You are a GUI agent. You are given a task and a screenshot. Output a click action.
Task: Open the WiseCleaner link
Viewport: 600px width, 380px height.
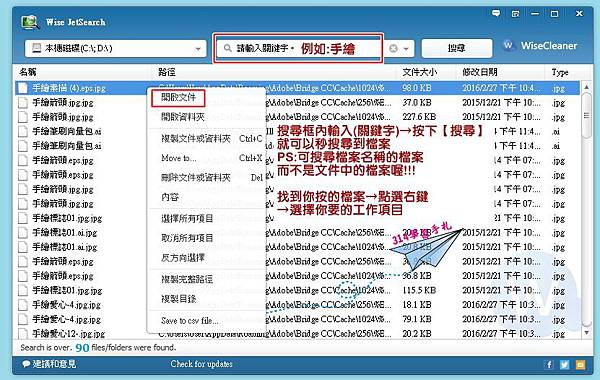[549, 46]
